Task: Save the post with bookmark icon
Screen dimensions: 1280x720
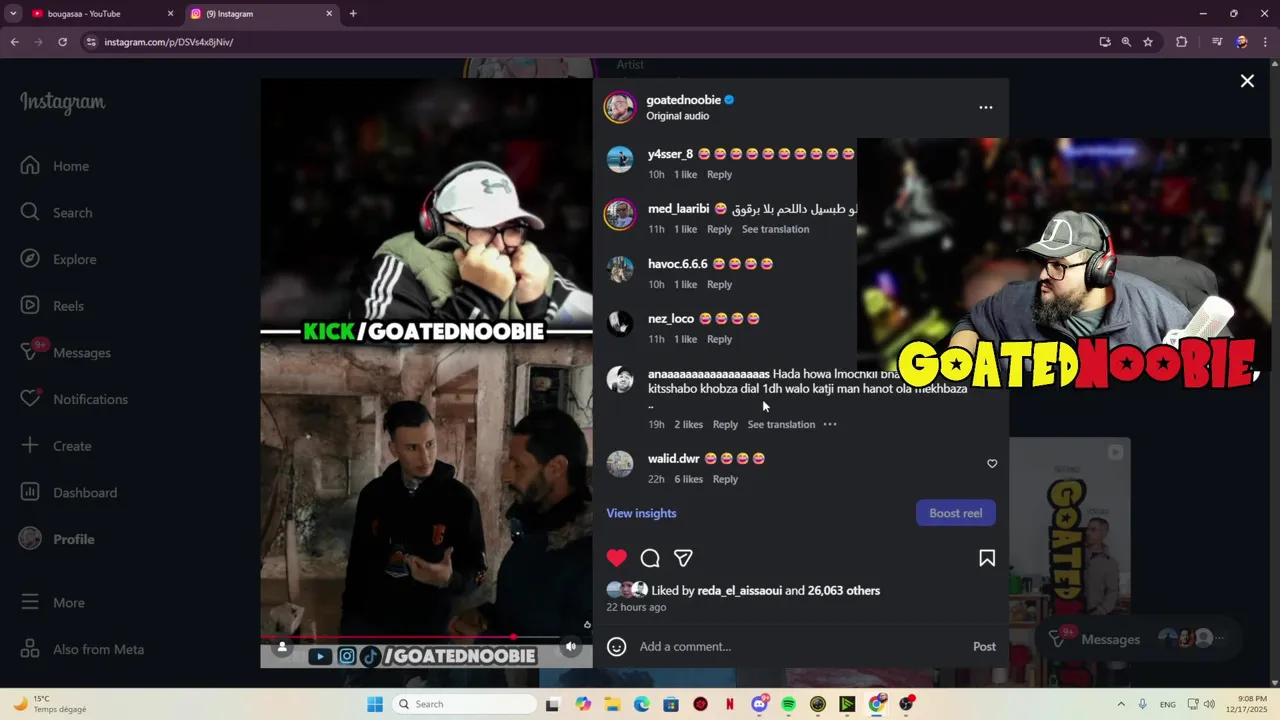Action: tap(987, 558)
